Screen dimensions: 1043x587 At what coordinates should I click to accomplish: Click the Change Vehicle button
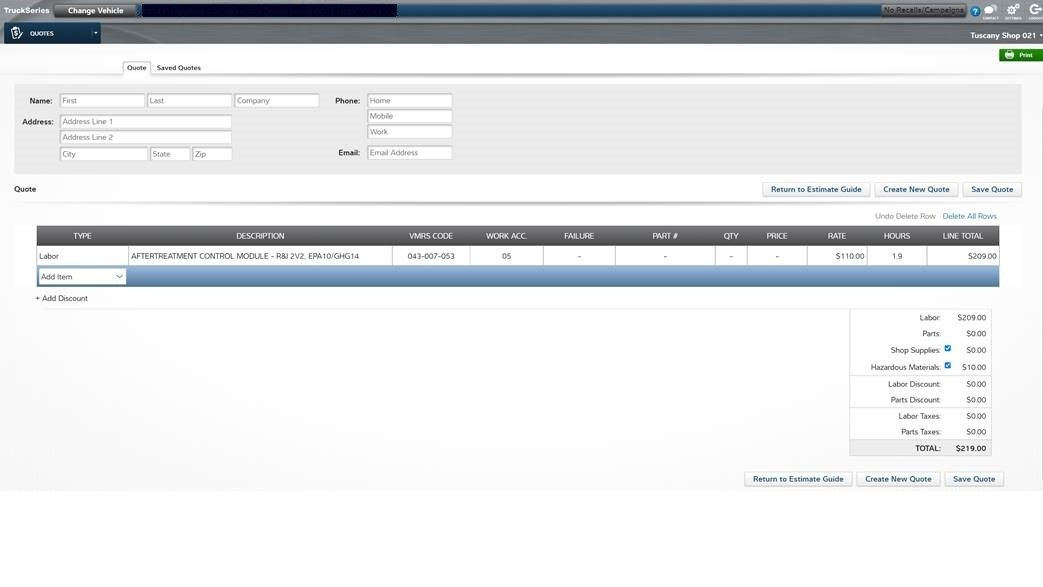(93, 9)
